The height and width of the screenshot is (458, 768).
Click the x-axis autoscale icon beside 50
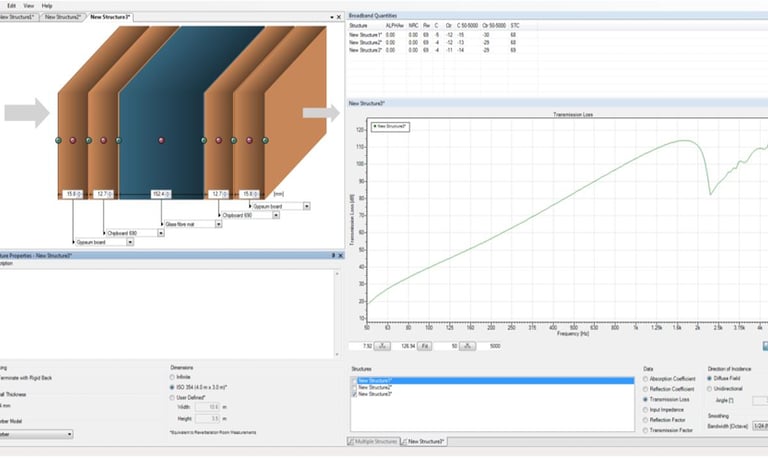pyautogui.click(x=467, y=346)
